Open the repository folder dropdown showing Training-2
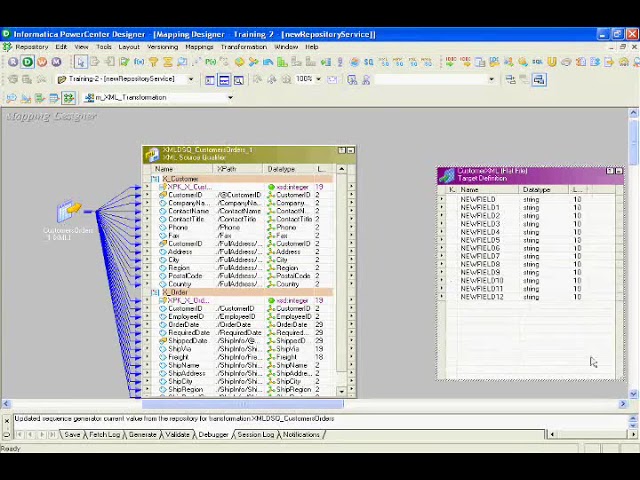This screenshot has width=640, height=480. click(x=190, y=79)
